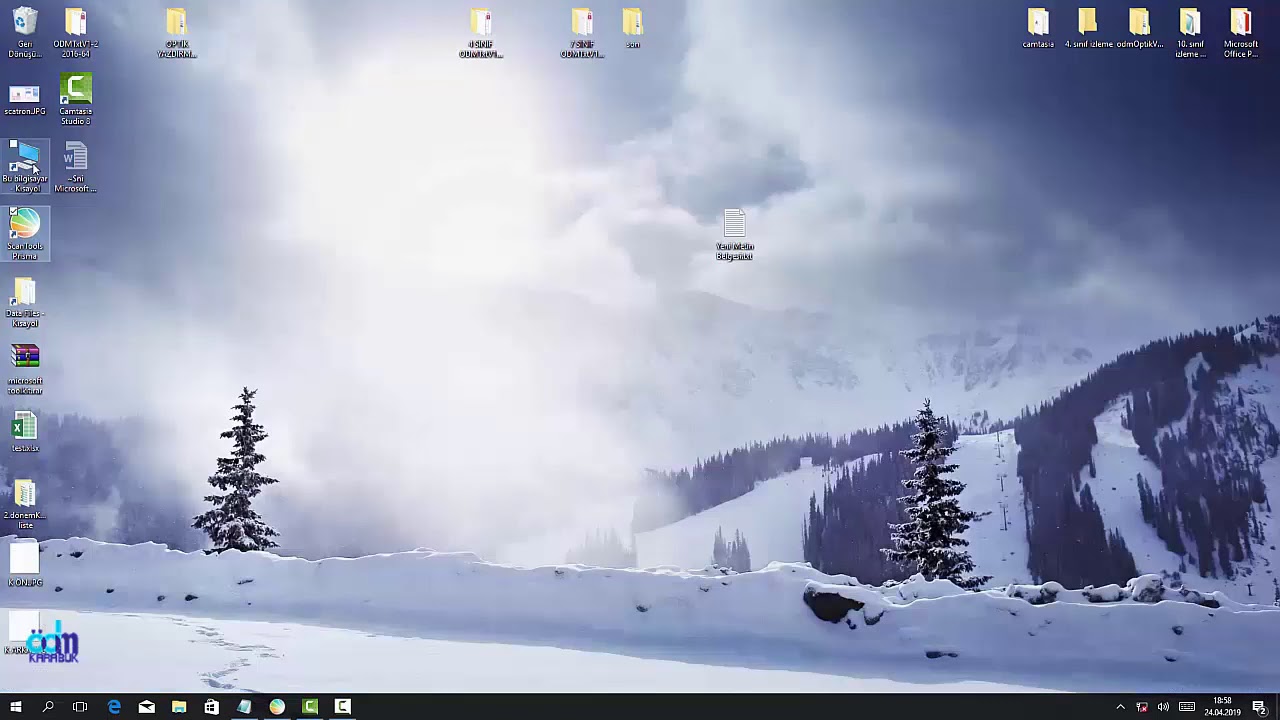Open the Windows Start menu

pyautogui.click(x=15, y=707)
